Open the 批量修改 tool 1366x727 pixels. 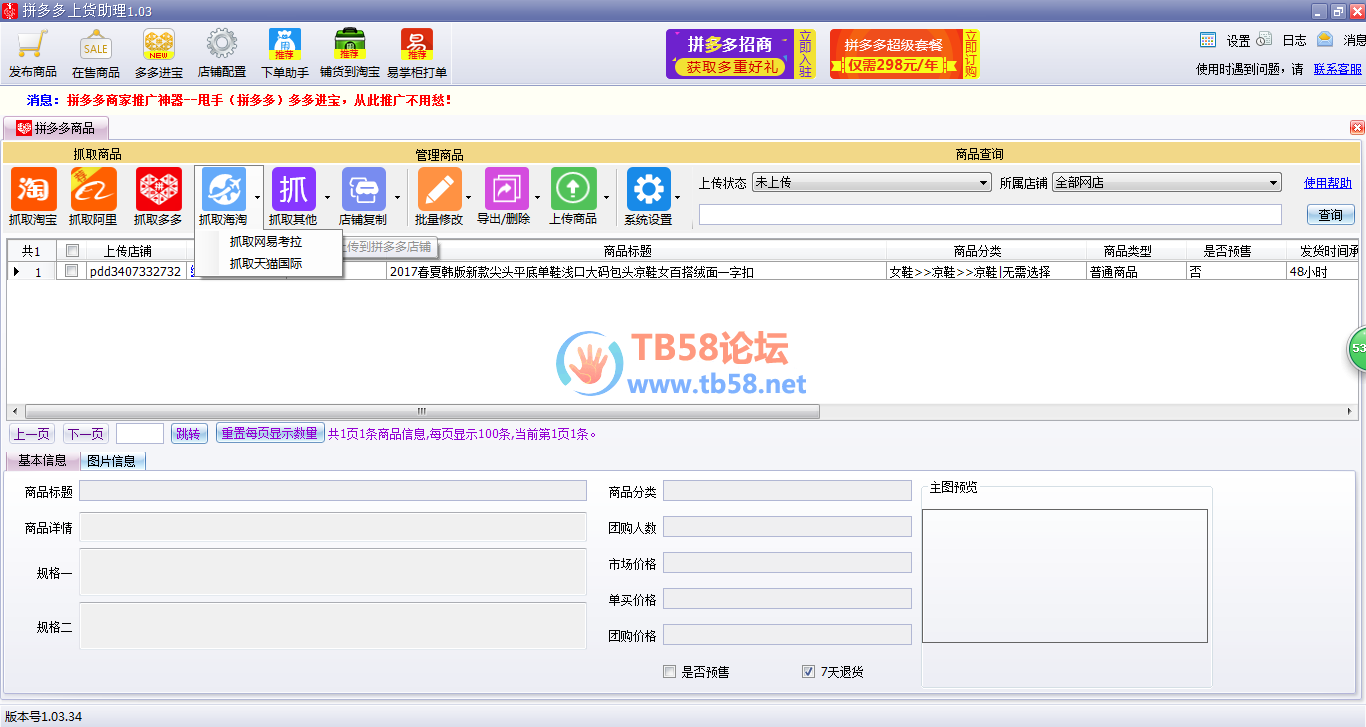tap(439, 190)
